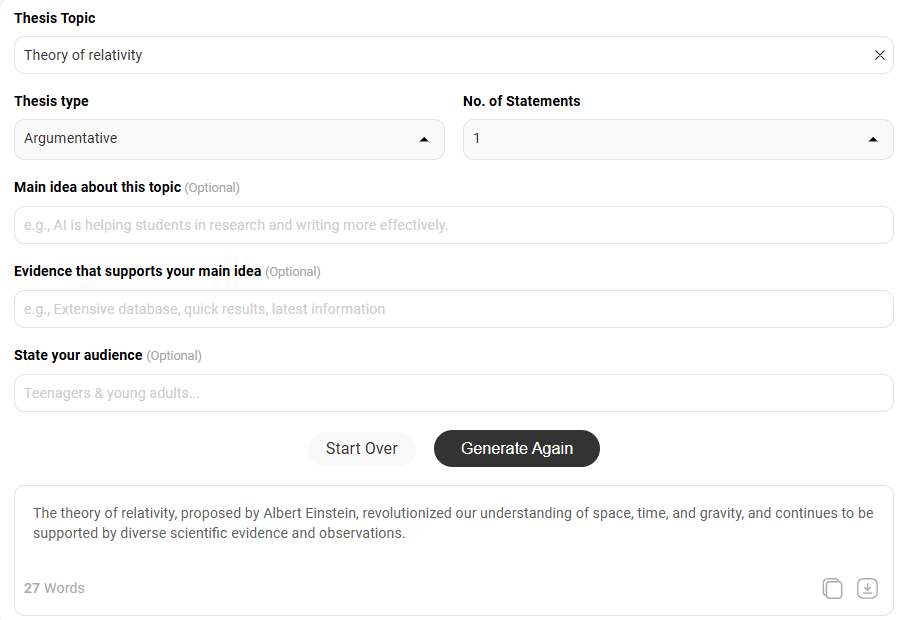Copy the generated thesis statement

click(832, 588)
